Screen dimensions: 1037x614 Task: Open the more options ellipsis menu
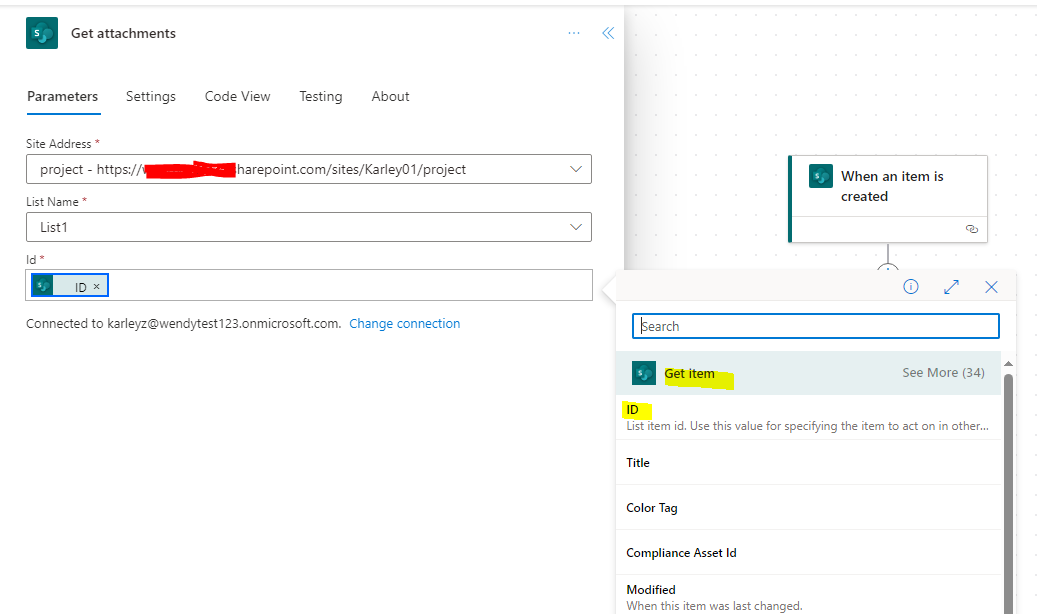click(x=574, y=33)
